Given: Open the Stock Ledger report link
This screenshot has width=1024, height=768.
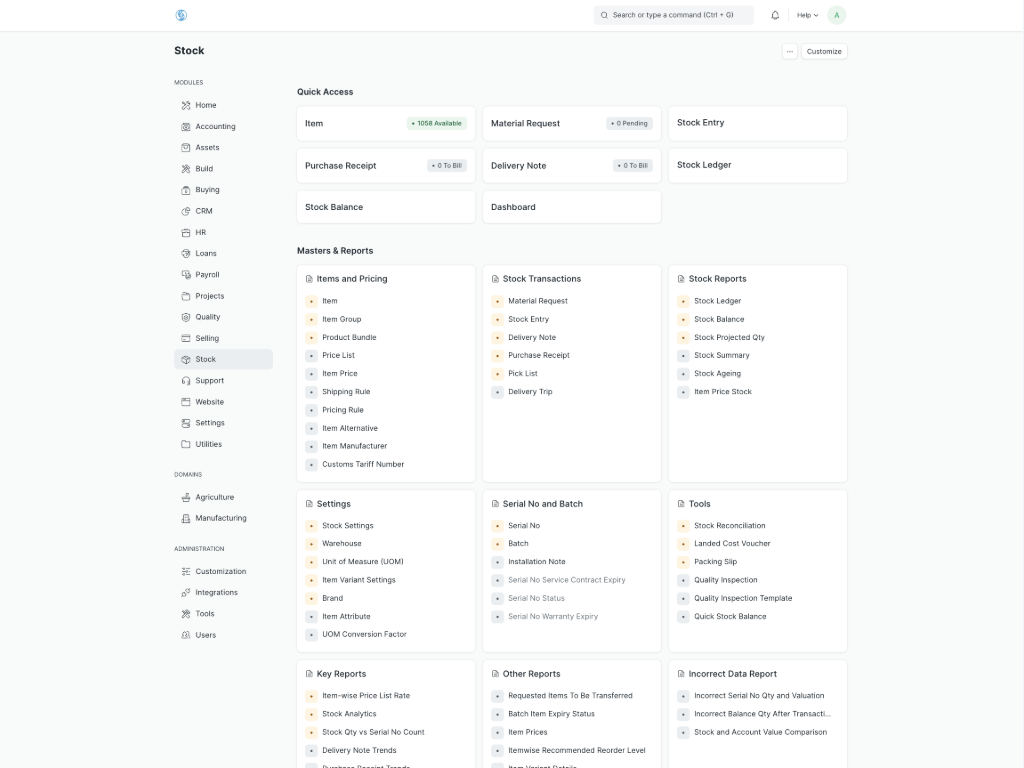Looking at the screenshot, I should (x=717, y=301).
